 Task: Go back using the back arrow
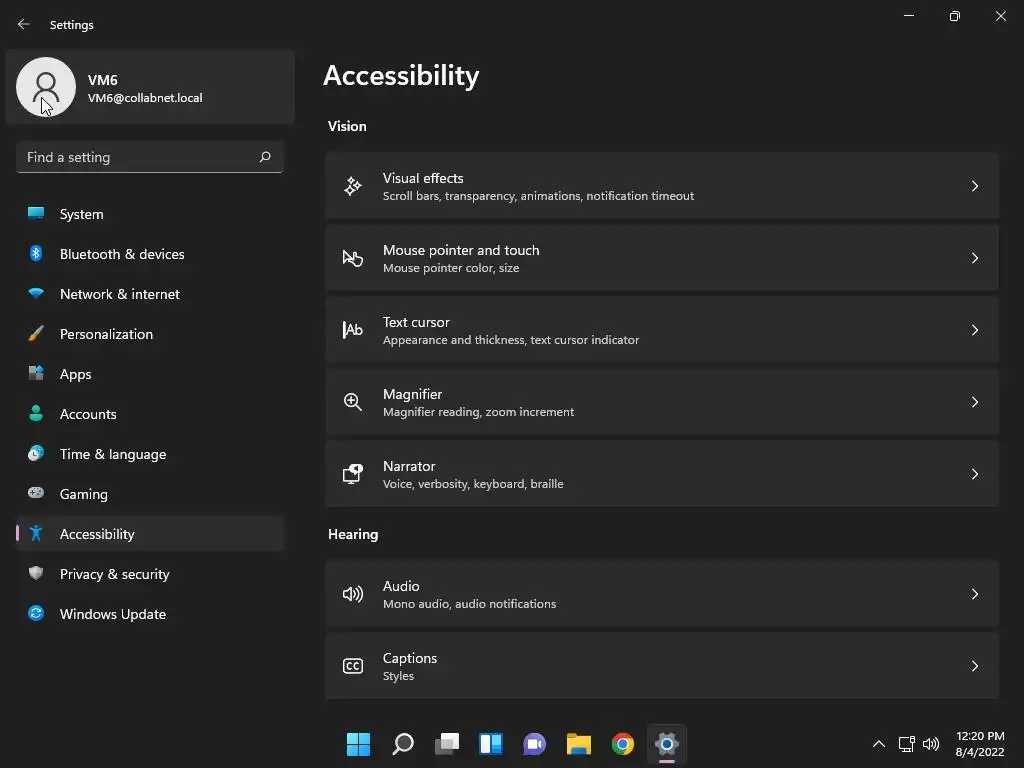[x=24, y=24]
